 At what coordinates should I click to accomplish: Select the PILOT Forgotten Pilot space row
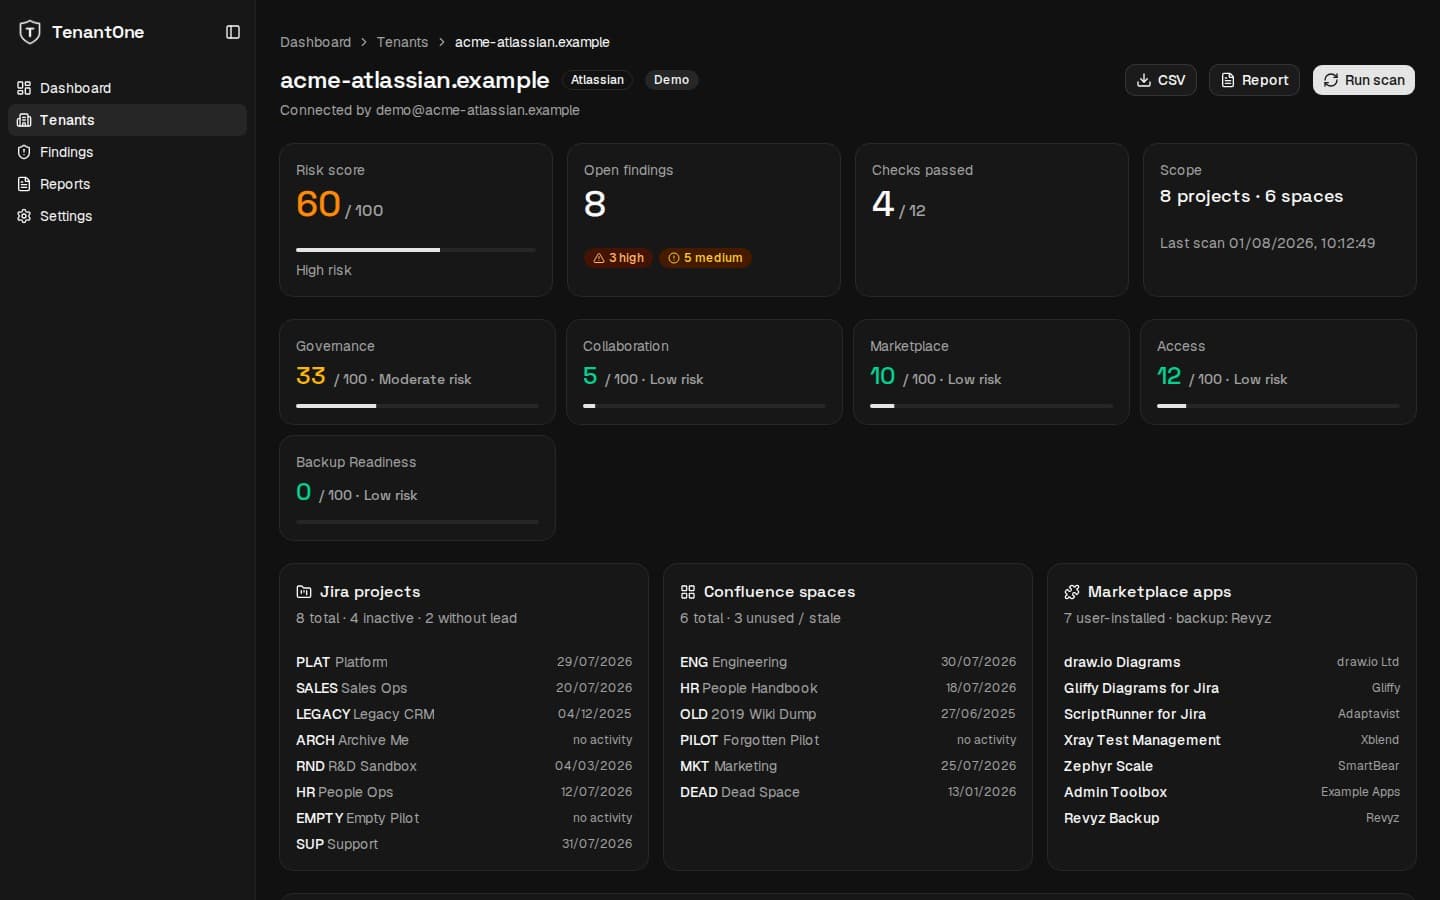tap(848, 740)
